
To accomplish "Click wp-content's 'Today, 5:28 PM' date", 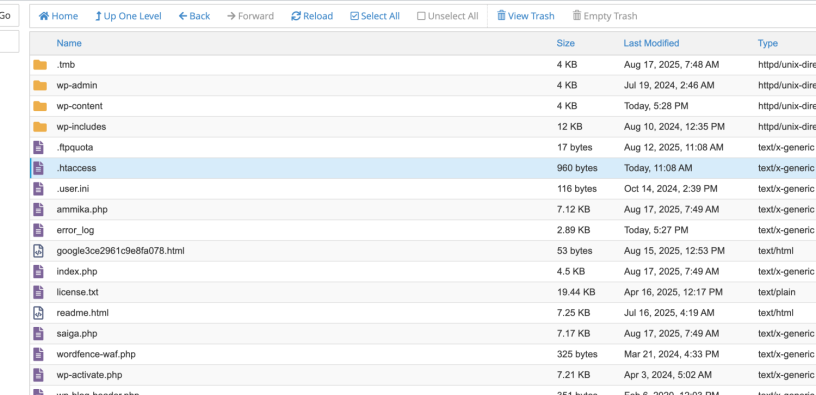I will tap(656, 106).
